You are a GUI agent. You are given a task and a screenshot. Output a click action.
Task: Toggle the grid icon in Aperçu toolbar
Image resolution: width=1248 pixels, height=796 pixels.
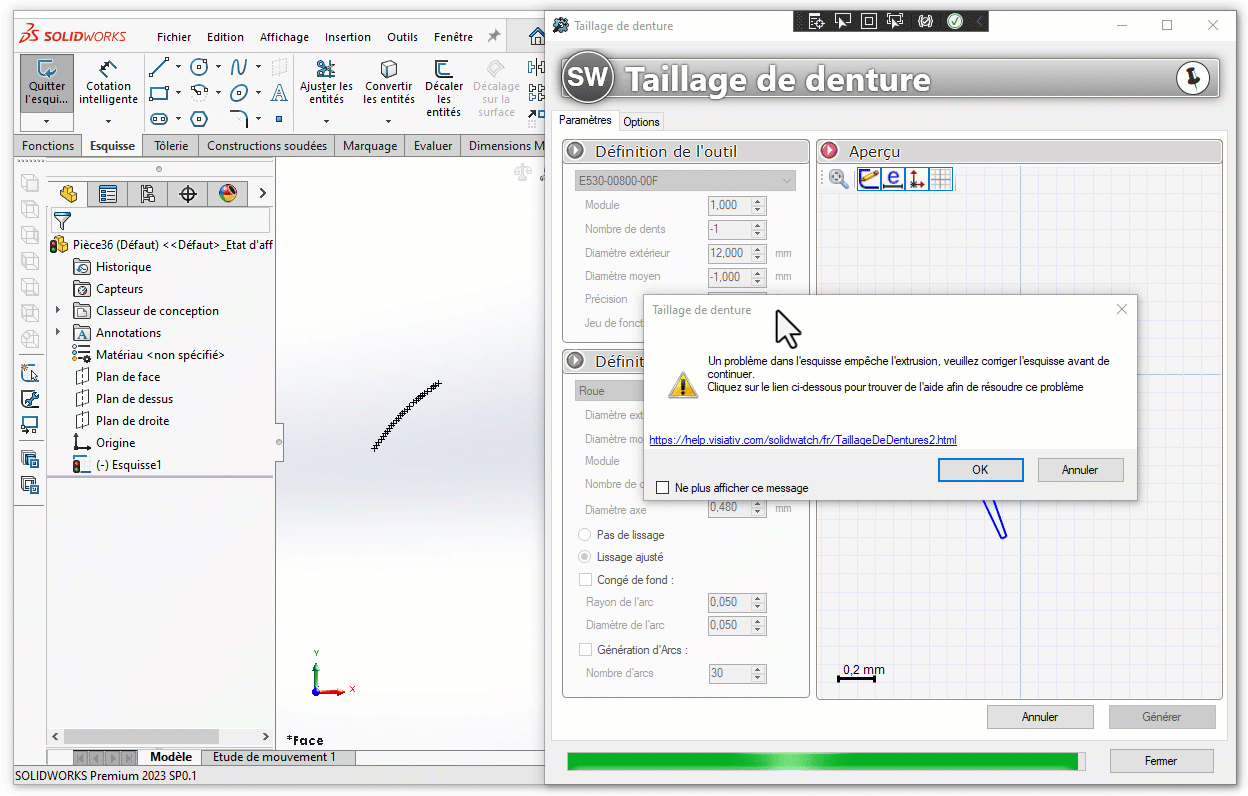coord(941,179)
